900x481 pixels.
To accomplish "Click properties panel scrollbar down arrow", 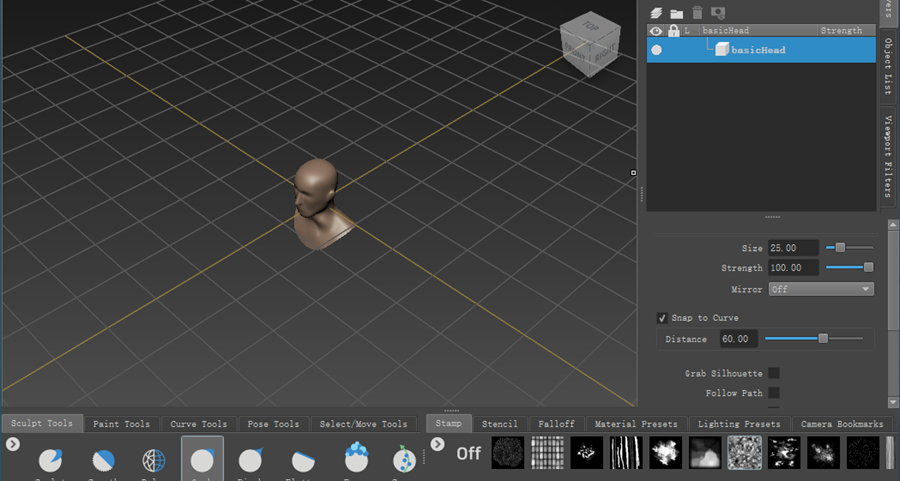I will (893, 402).
